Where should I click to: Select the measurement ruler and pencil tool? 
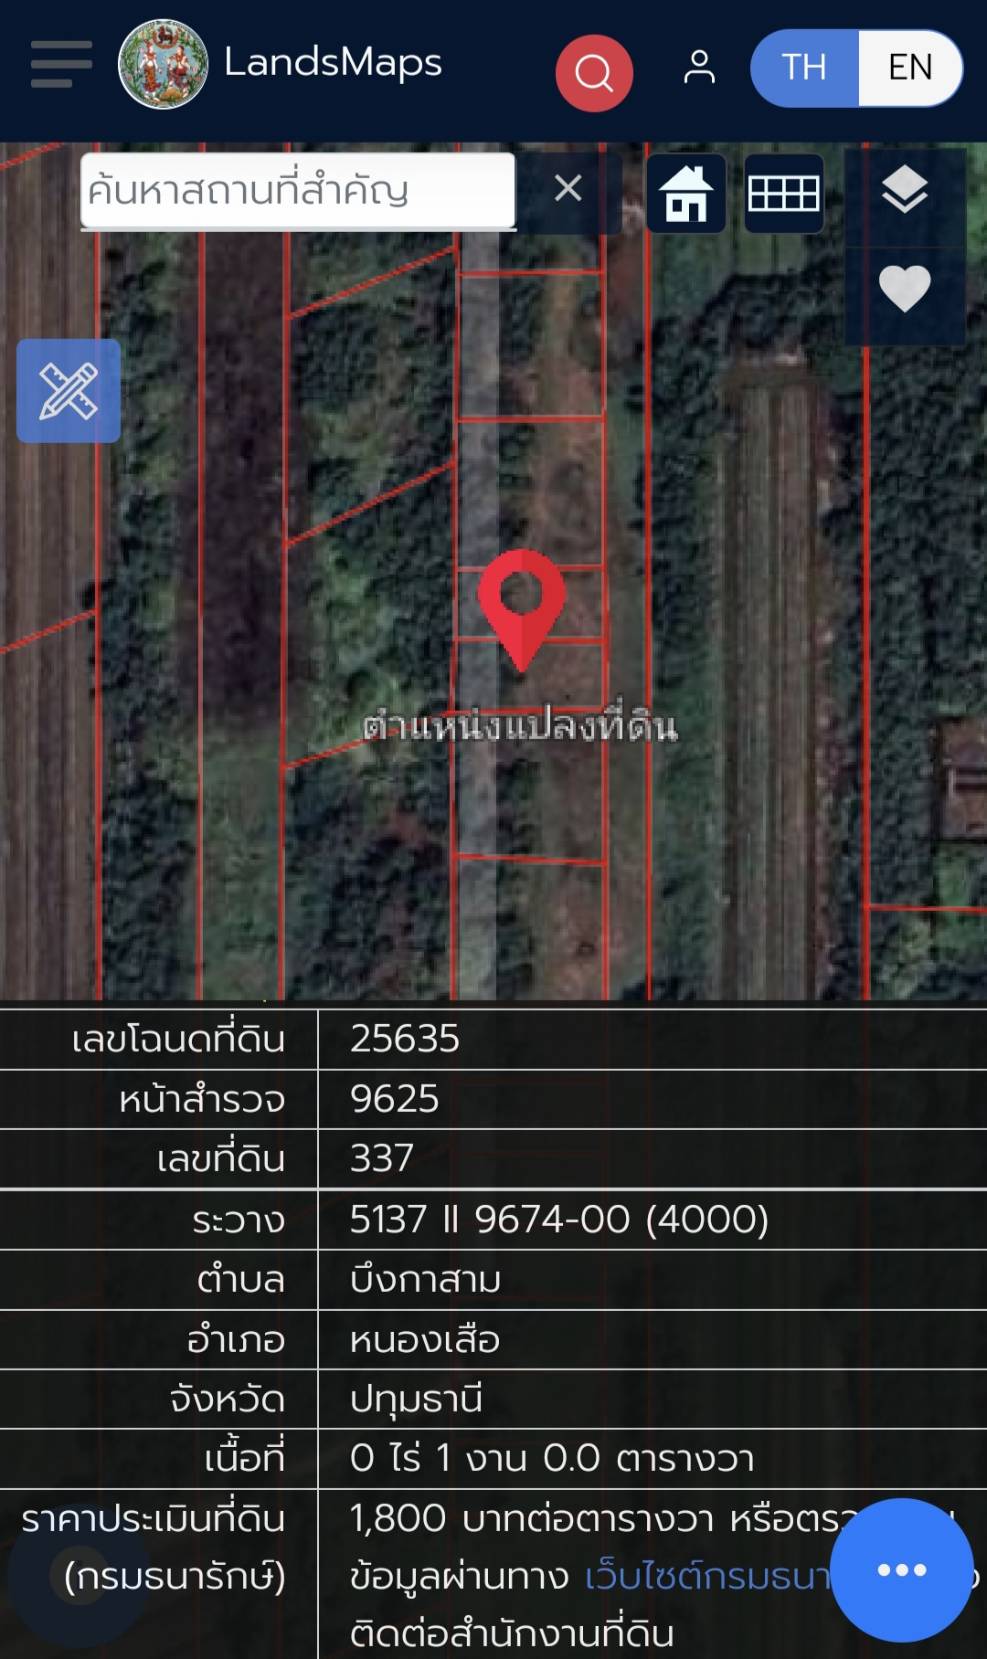[x=68, y=391]
